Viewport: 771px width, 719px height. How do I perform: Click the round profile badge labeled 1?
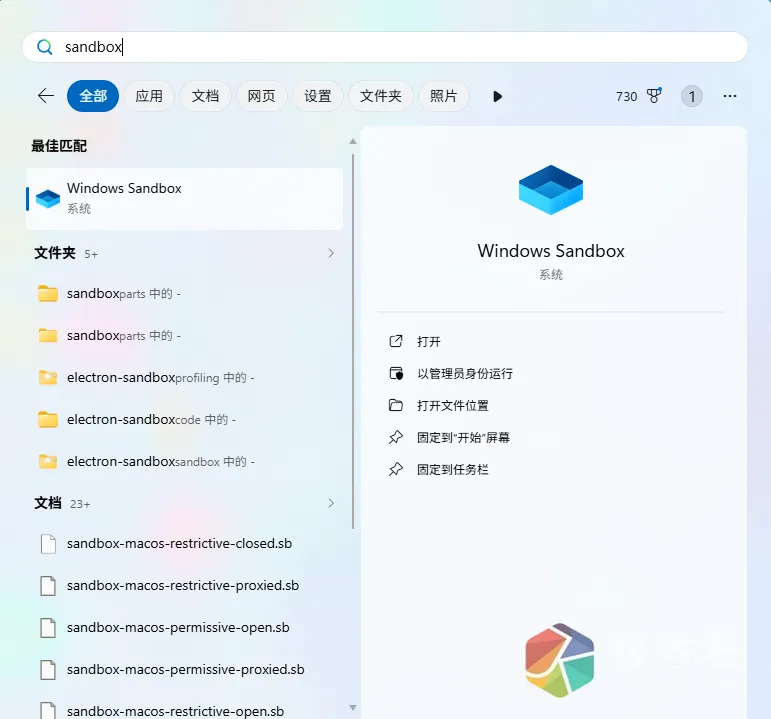(x=691, y=96)
